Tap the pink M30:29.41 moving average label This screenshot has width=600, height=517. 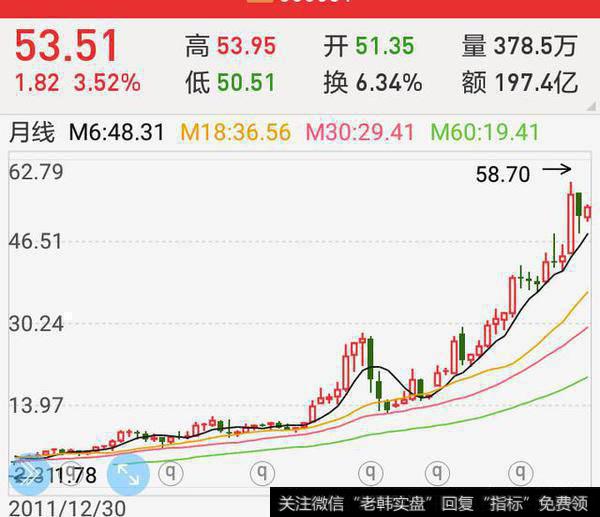[x=360, y=132]
